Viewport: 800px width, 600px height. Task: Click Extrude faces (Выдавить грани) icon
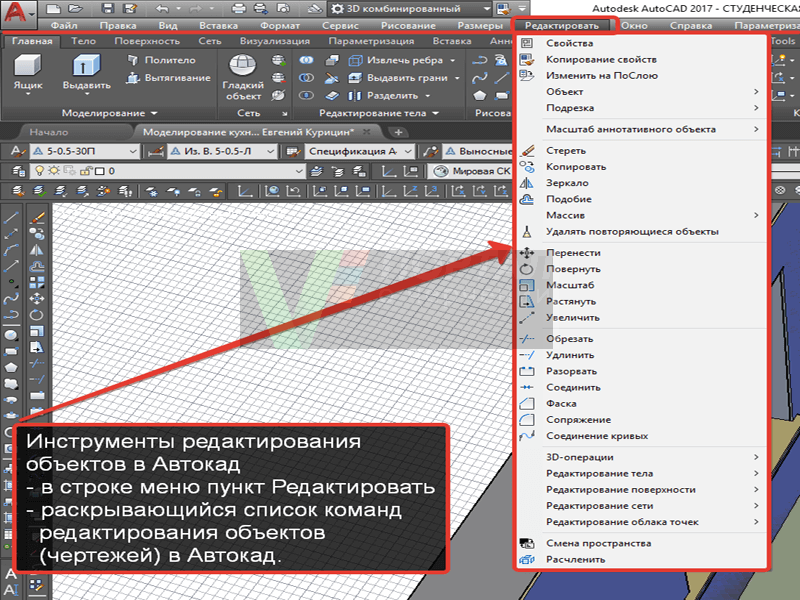[x=355, y=78]
